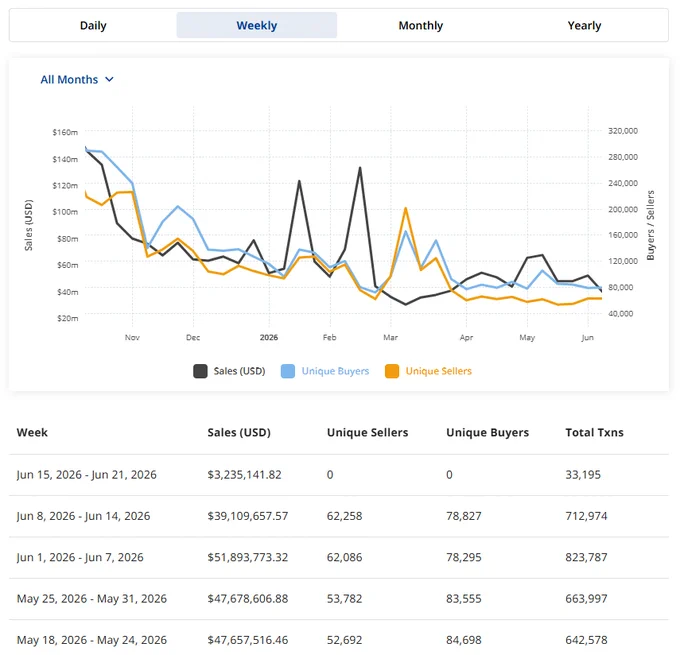Viewport: 680px width, 655px height.
Task: Select the May 25, 2026 - May 31, 2026 row
Action: (x=339, y=599)
